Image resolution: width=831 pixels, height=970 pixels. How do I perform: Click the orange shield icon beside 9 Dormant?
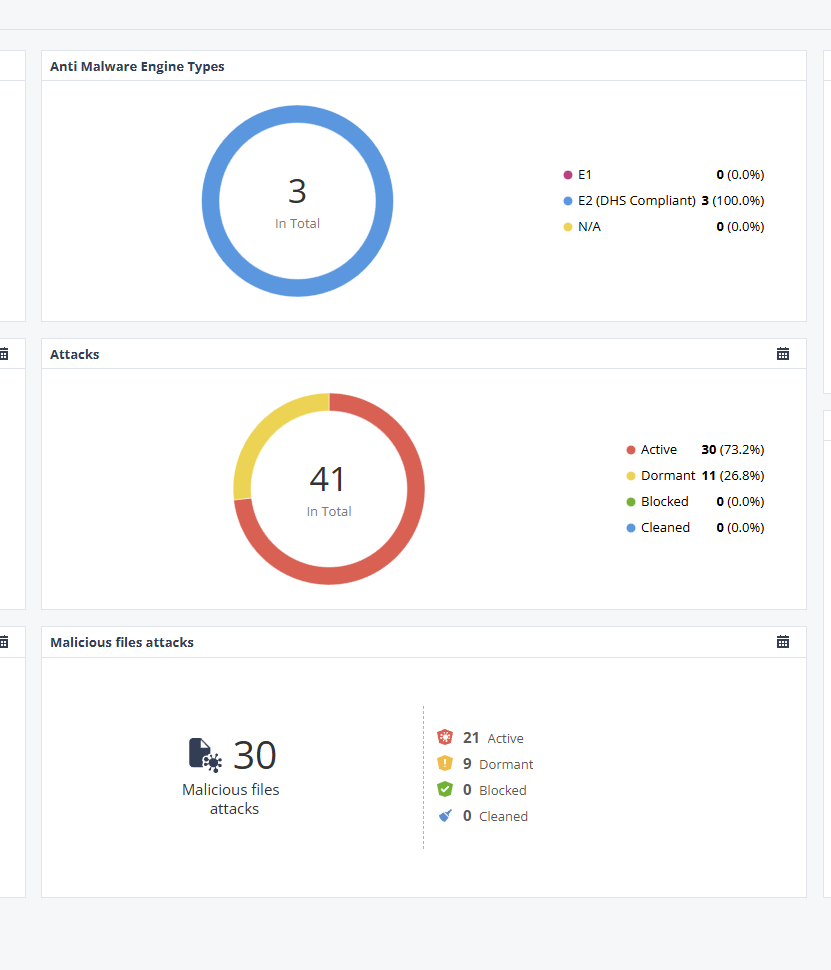coord(445,763)
